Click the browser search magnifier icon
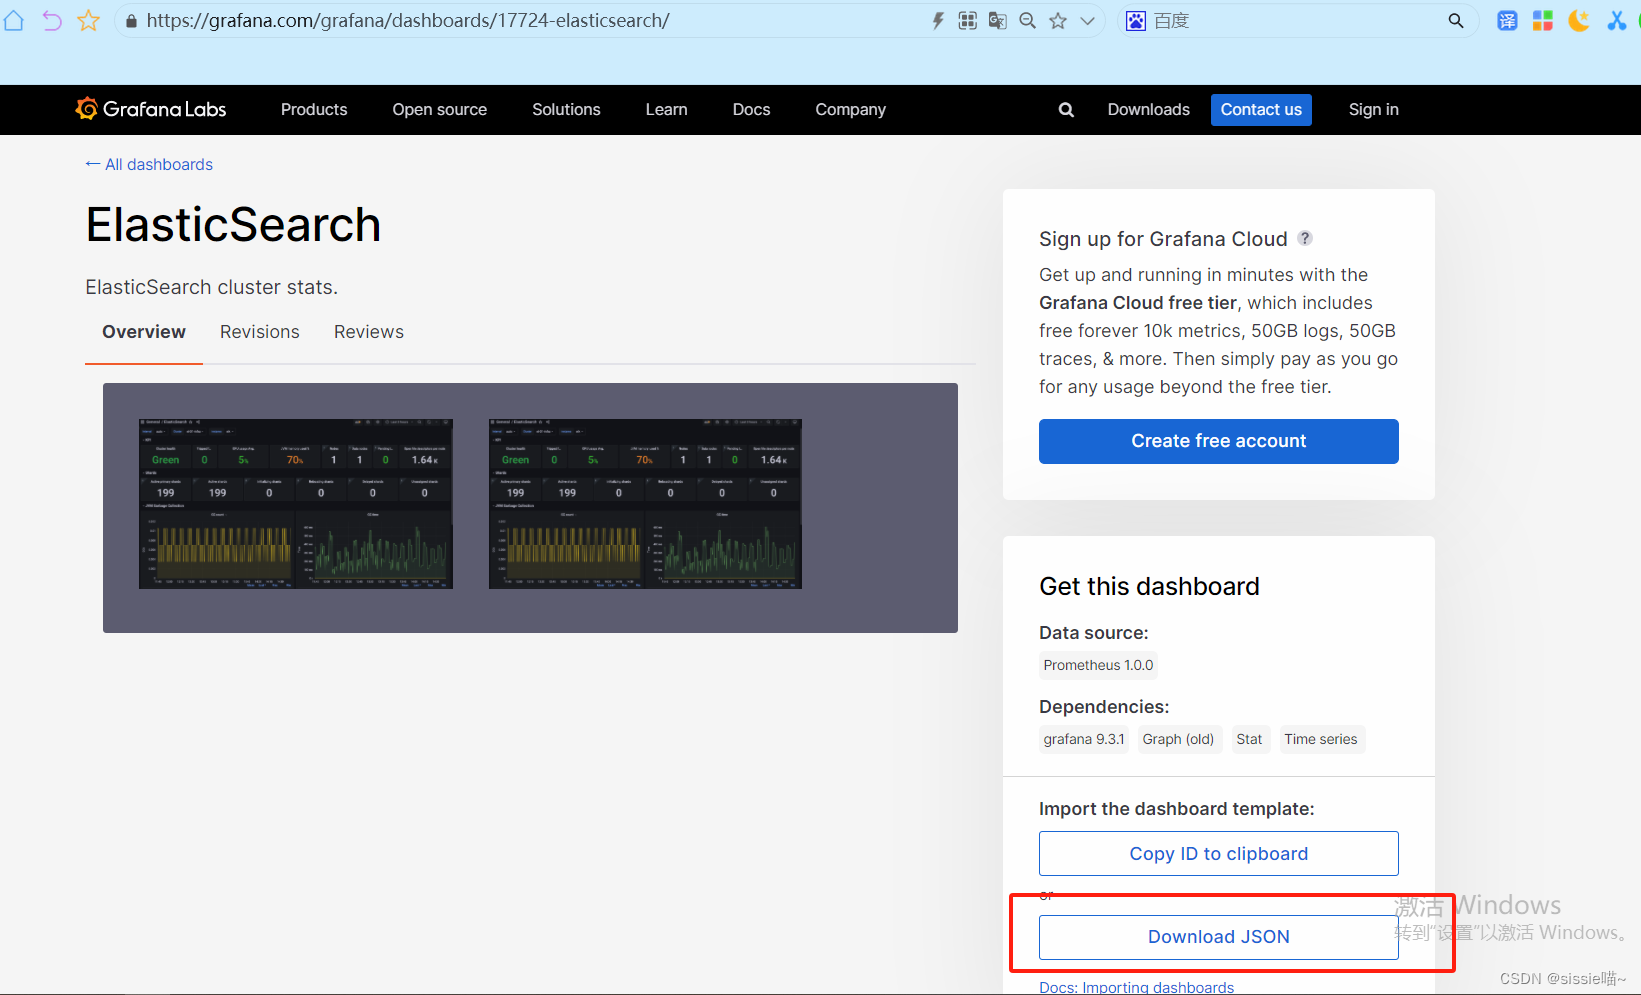The image size is (1641, 995). [x=1456, y=21]
